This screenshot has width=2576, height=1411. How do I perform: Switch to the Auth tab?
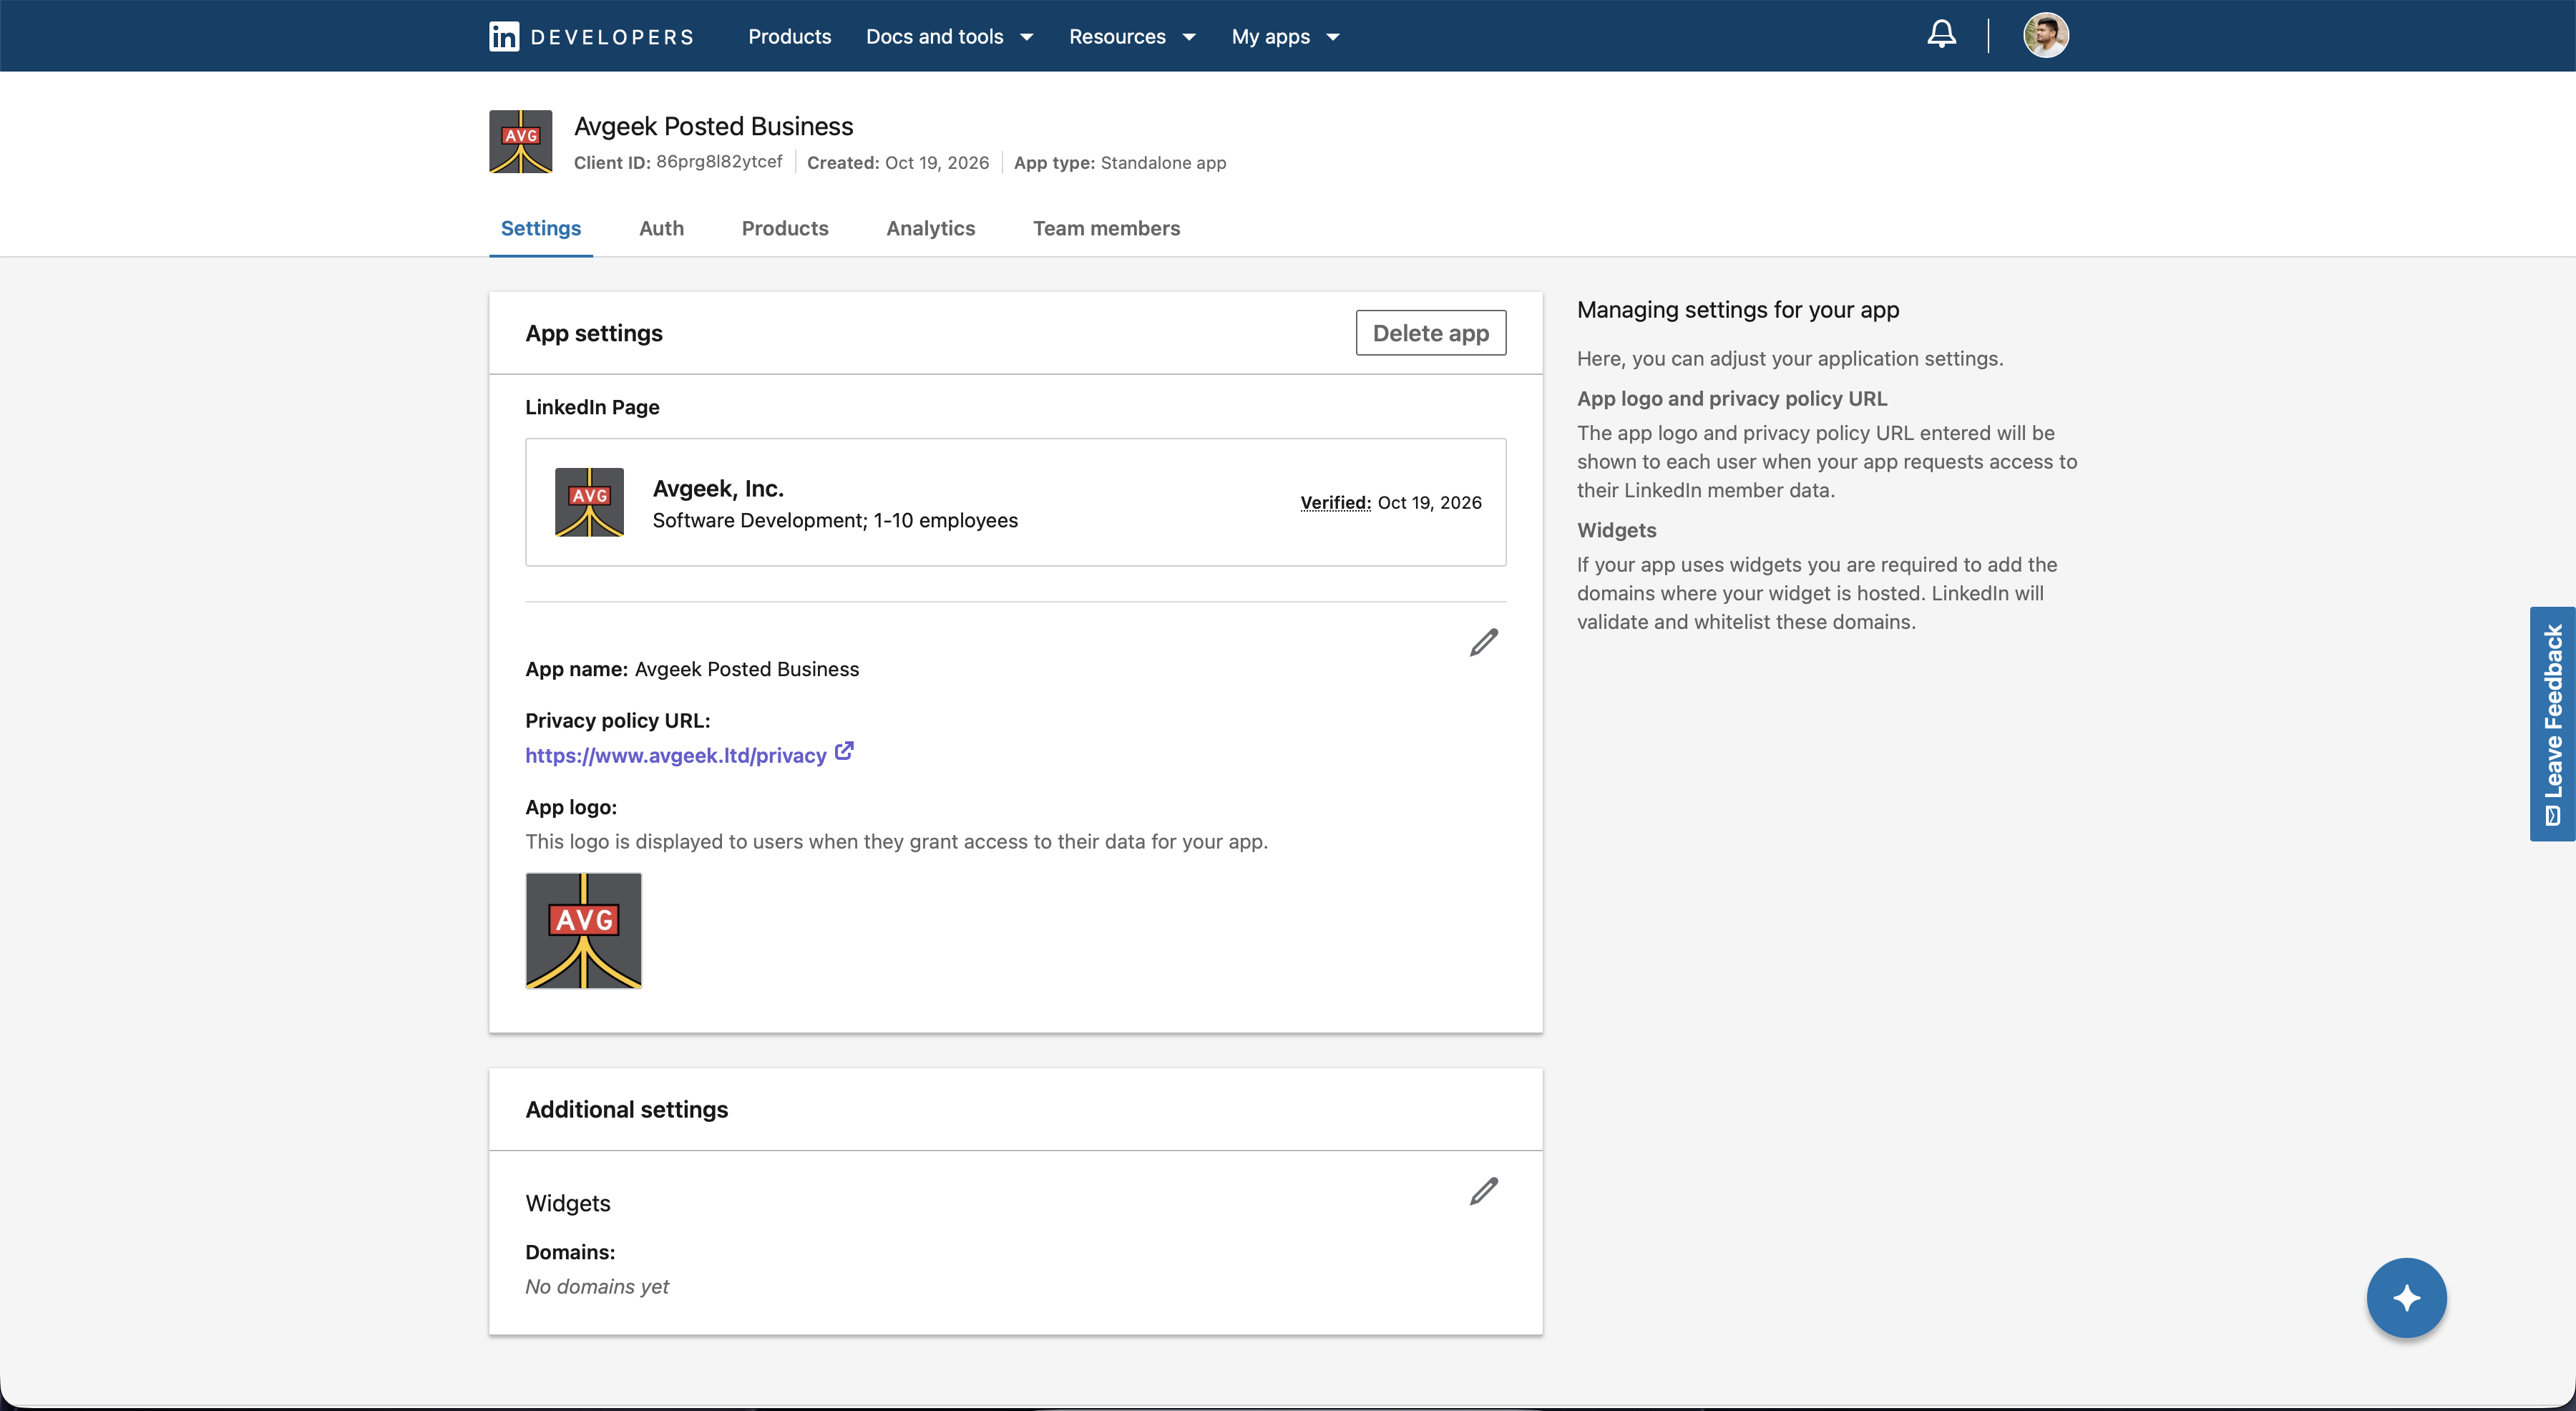(661, 228)
